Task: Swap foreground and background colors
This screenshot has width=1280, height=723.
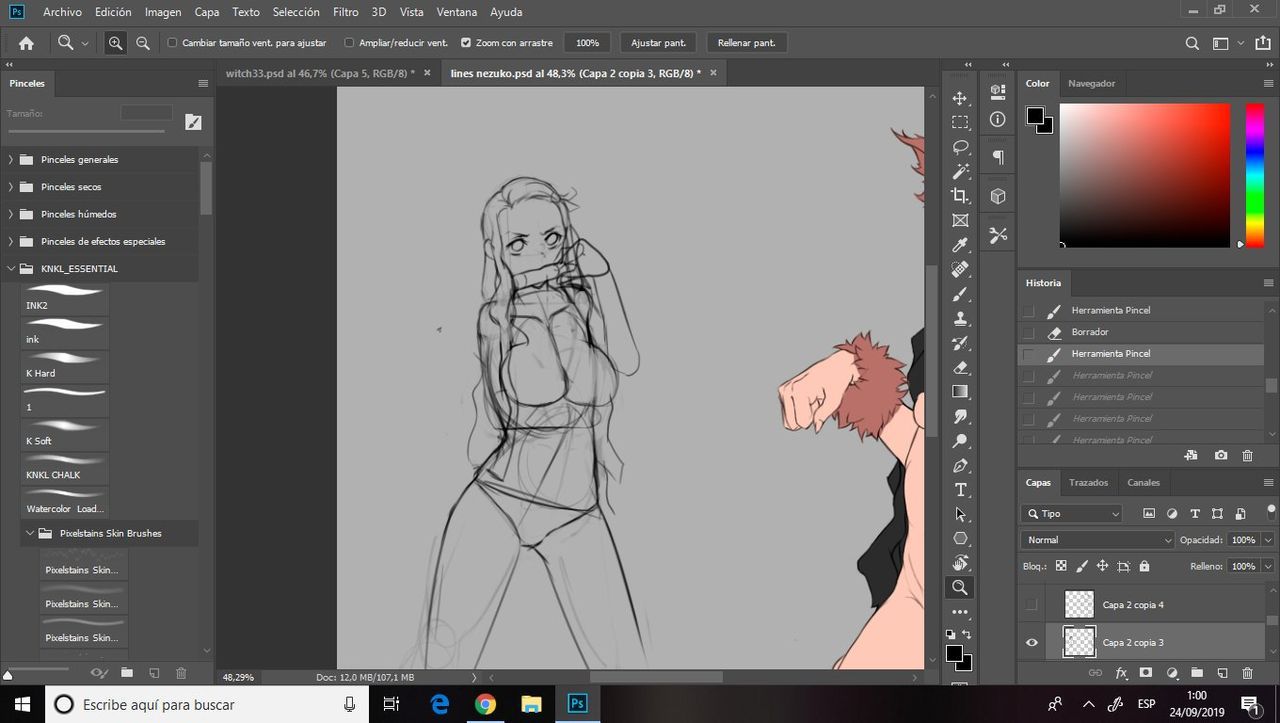Action: pos(967,634)
